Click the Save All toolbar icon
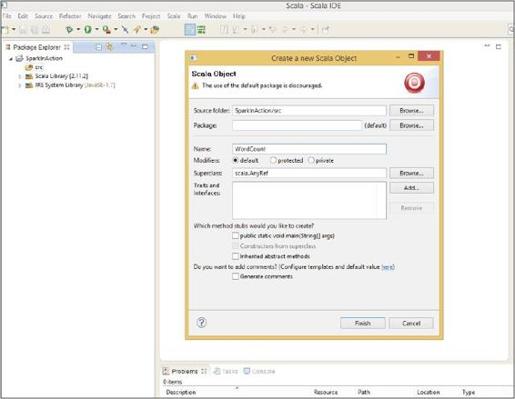The width and height of the screenshot is (515, 399). [34, 30]
